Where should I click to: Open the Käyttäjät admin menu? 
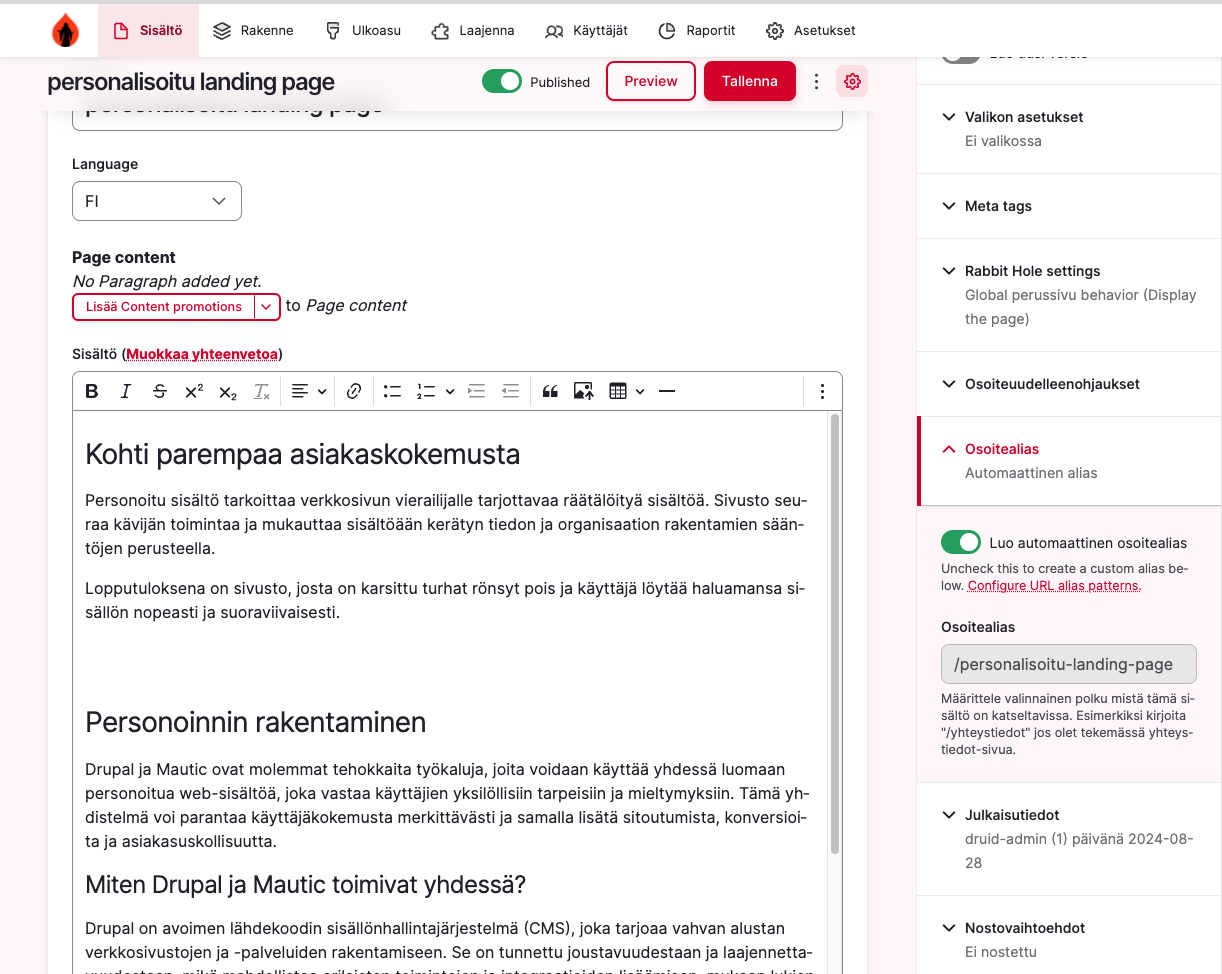pos(587,31)
